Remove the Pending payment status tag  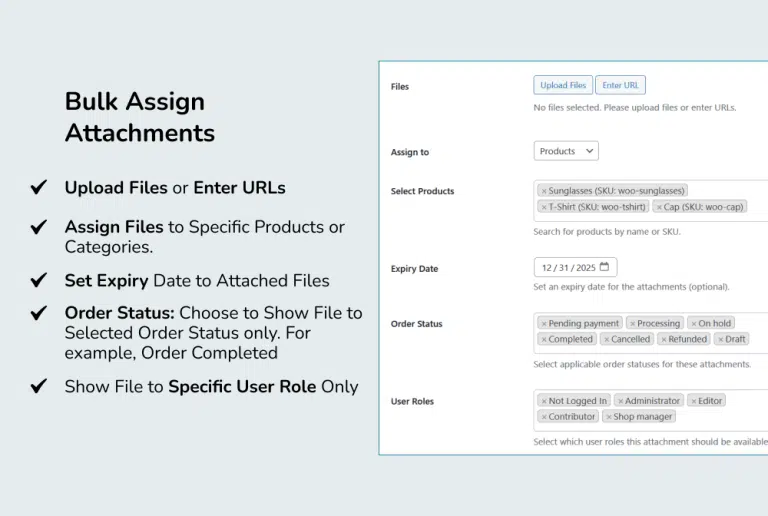(x=544, y=324)
